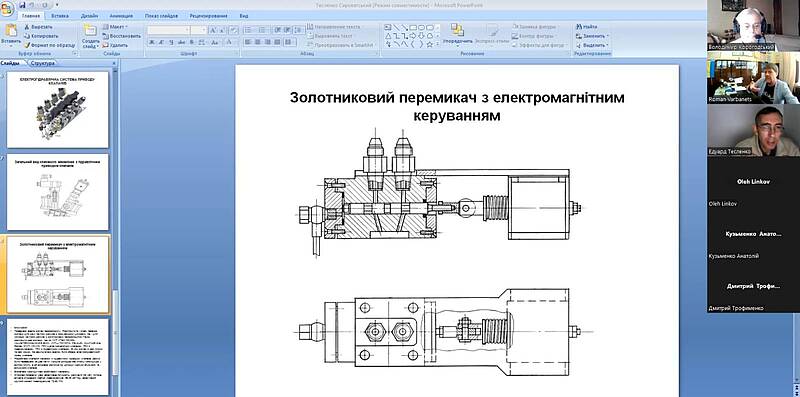Toggle underline Ч formatting button
The width and height of the screenshot is (800, 397).
[172, 42]
